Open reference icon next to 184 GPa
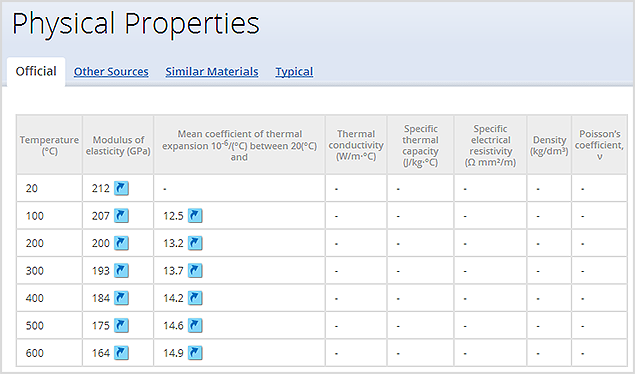The width and height of the screenshot is (635, 374). (121, 298)
